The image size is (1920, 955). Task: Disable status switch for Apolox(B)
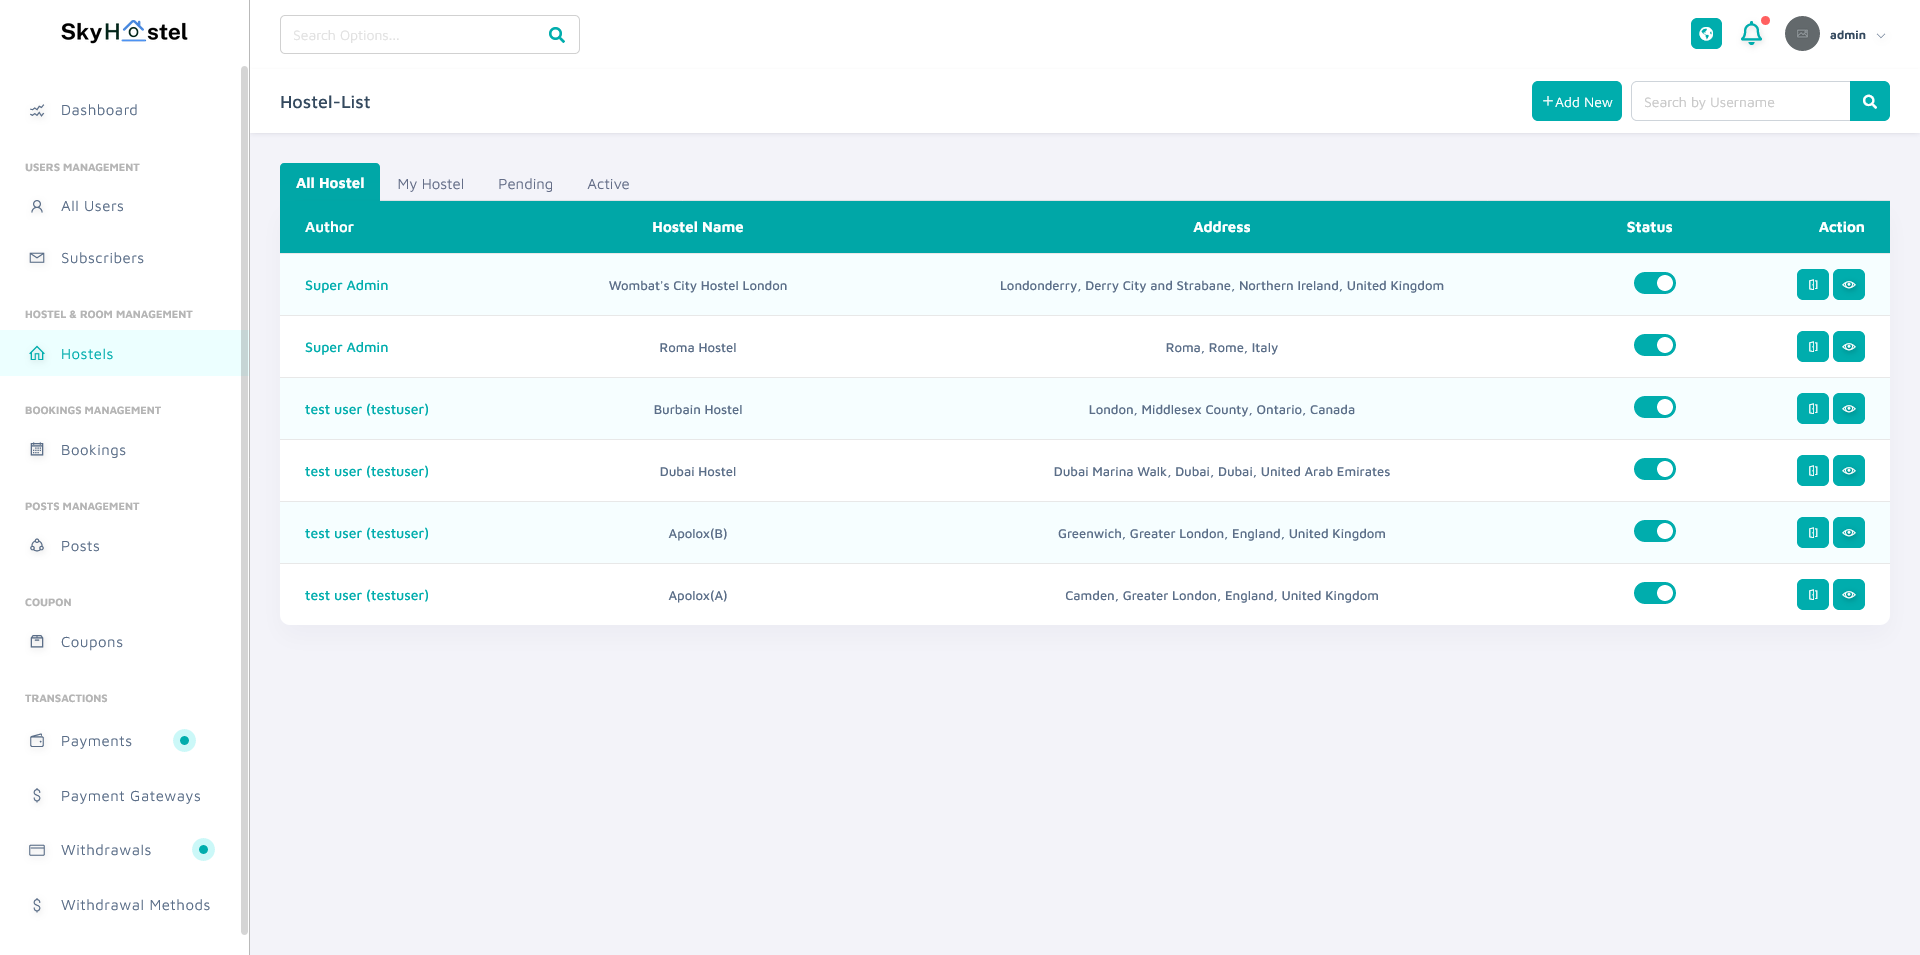click(1654, 532)
